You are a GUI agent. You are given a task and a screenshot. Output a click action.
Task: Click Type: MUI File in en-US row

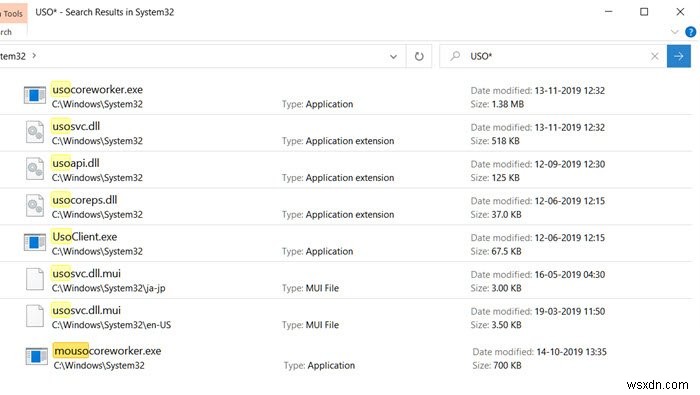[x=310, y=324]
